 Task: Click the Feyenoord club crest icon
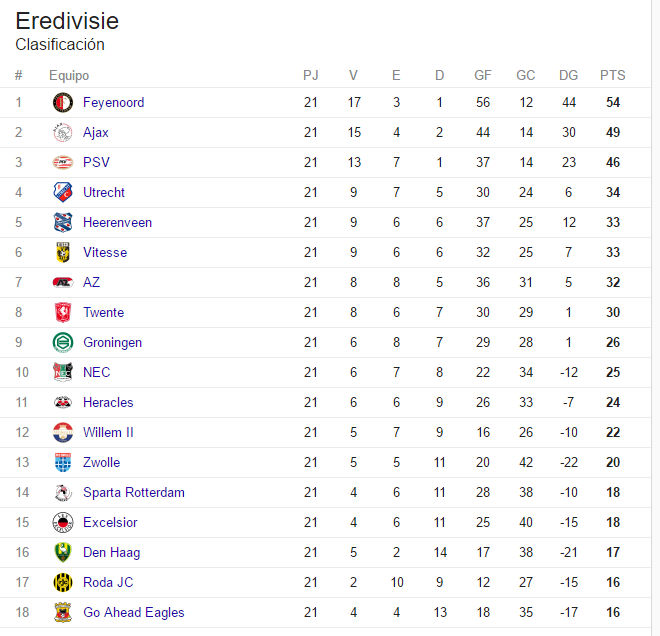click(63, 102)
